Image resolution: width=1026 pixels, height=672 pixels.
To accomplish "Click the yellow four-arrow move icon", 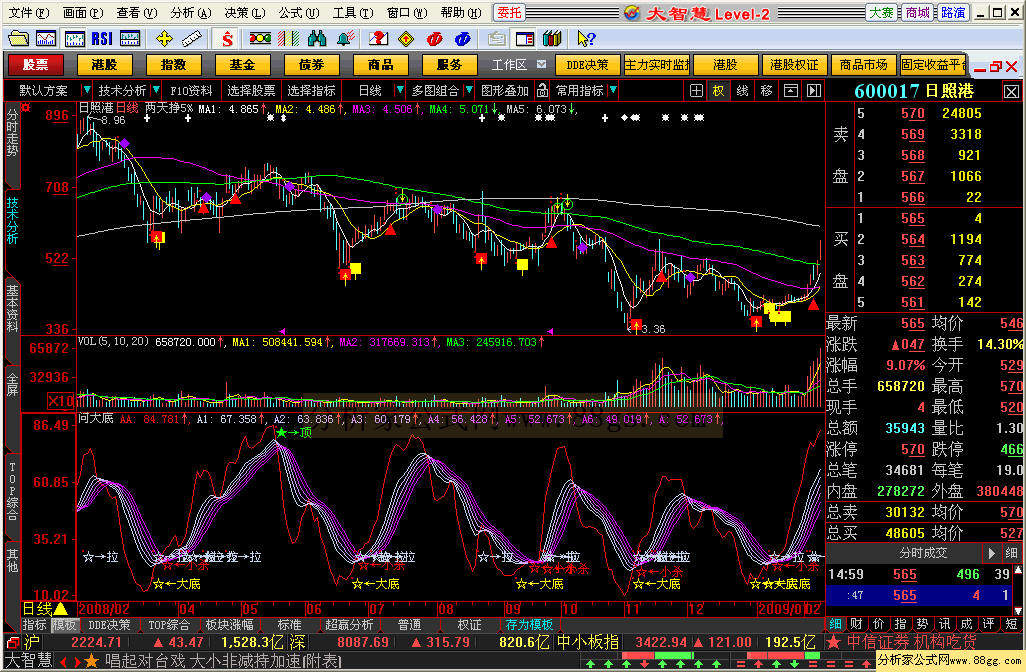I will click(164, 39).
